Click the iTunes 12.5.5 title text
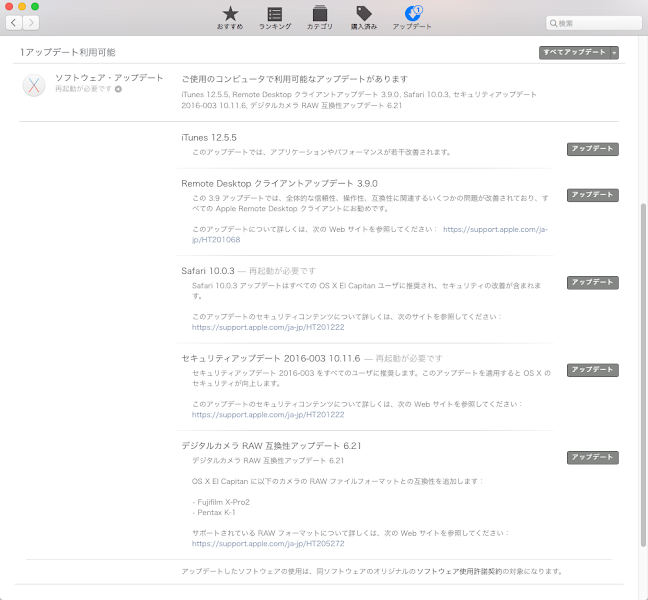The height and width of the screenshot is (600, 648). tap(209, 138)
